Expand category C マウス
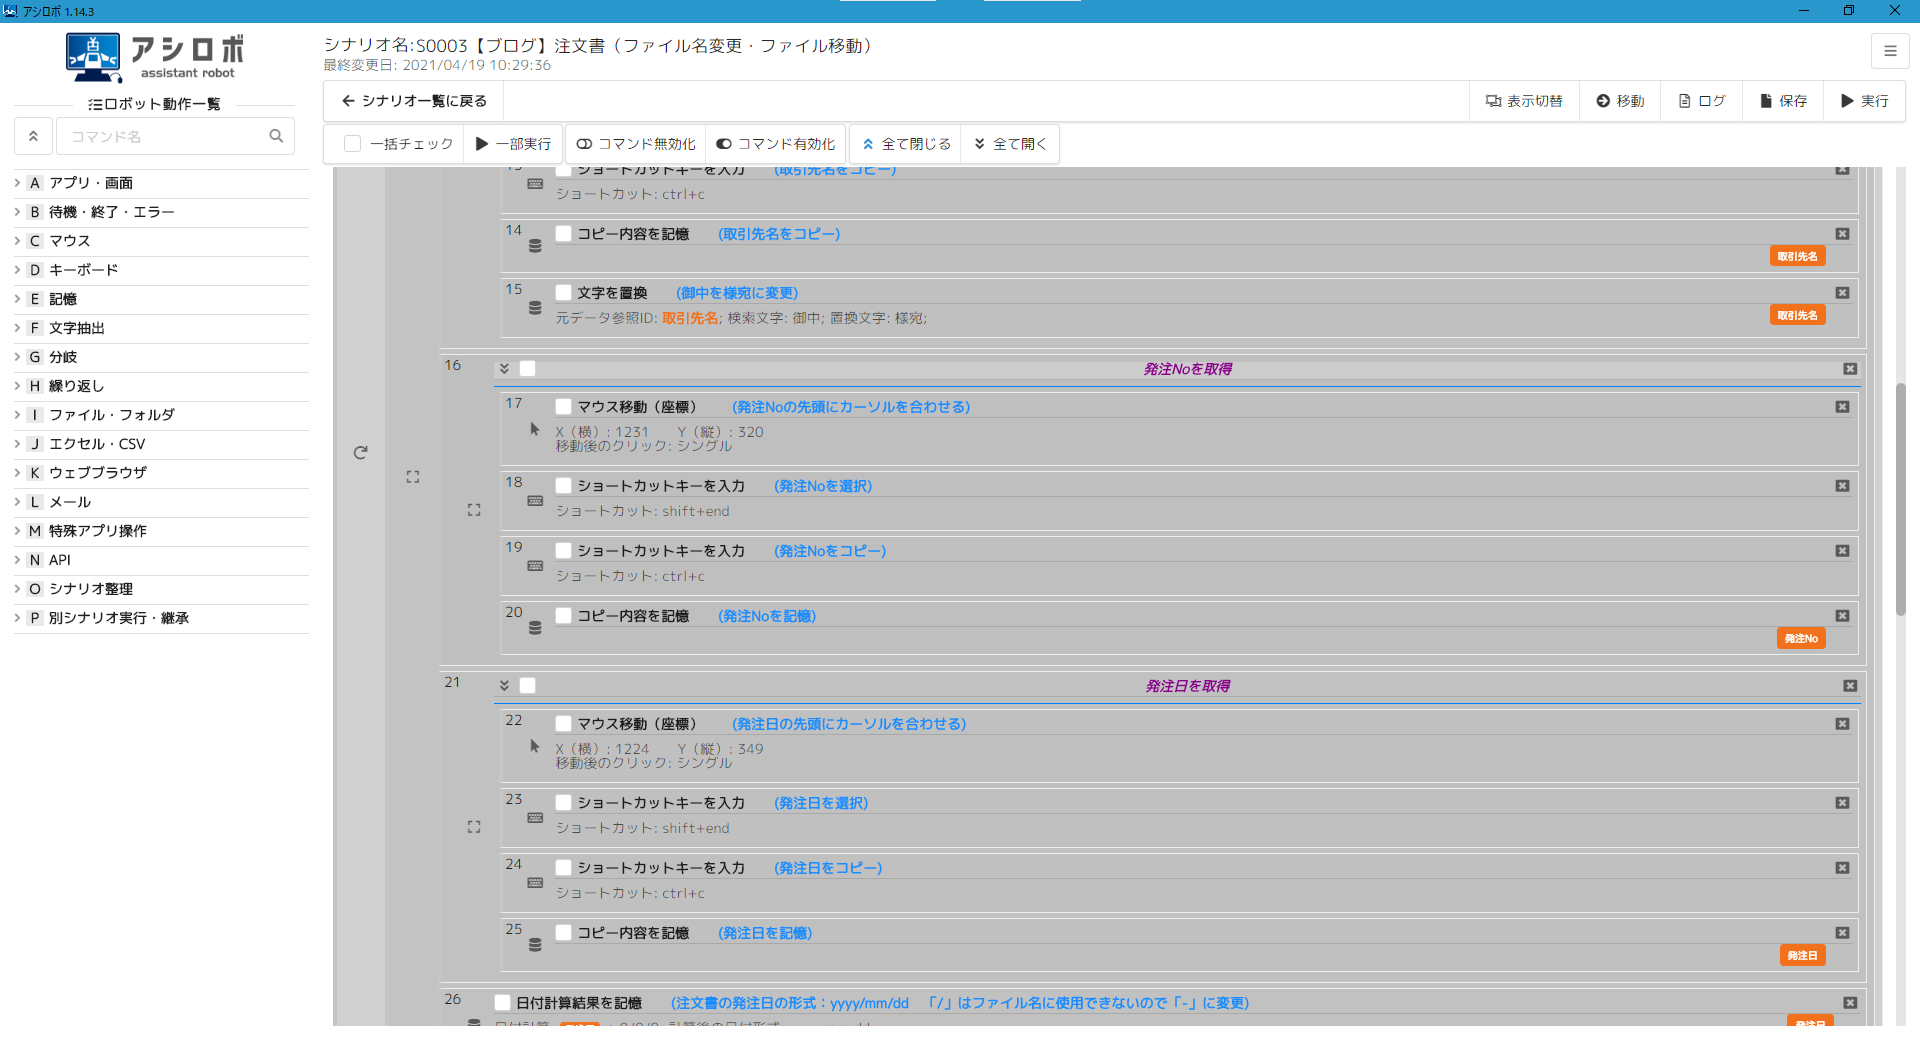The image size is (1920, 1040). point(161,241)
